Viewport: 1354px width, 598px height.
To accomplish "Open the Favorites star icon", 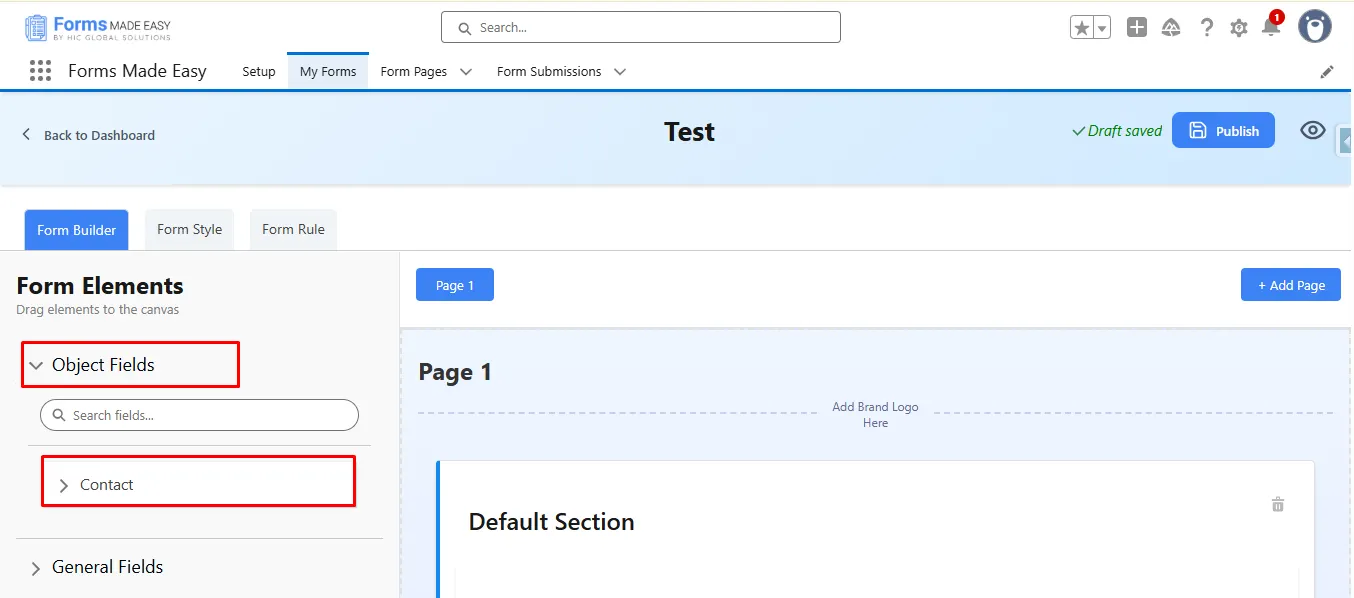I will pyautogui.click(x=1081, y=28).
